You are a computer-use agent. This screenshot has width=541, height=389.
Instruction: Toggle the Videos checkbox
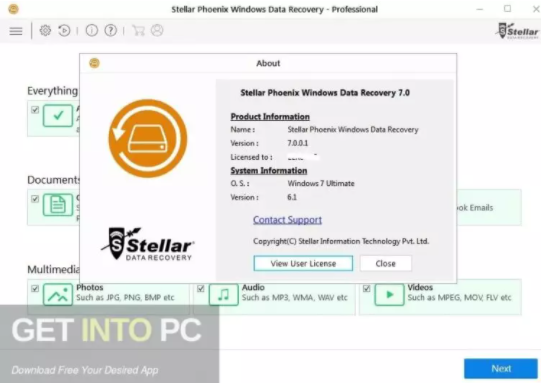[x=366, y=289]
